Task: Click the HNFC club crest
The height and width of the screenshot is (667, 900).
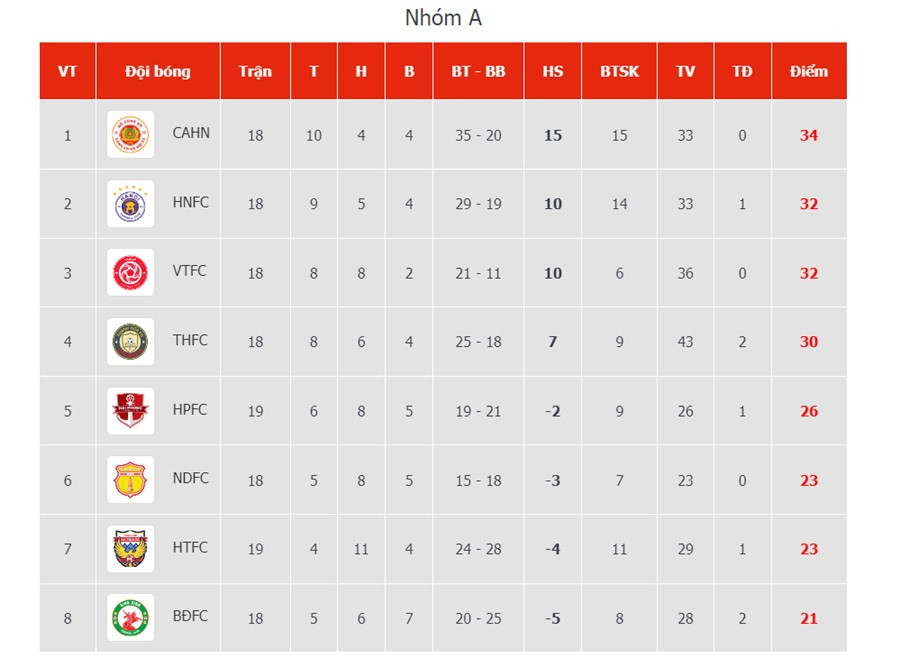Action: pos(131,204)
